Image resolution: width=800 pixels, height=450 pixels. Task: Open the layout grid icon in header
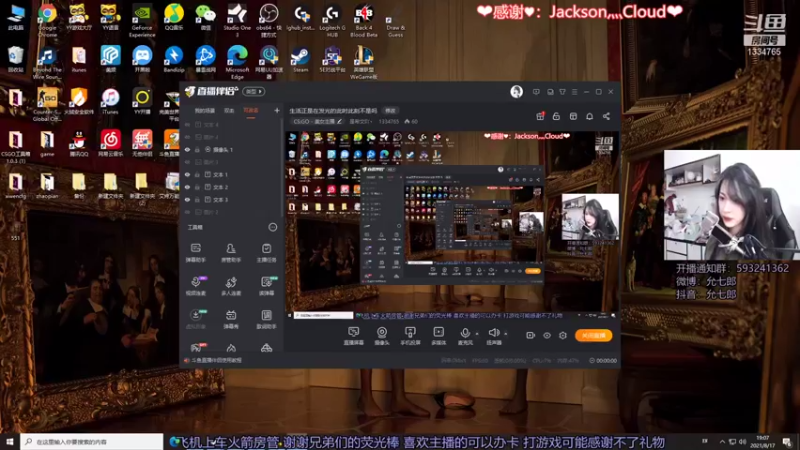[x=573, y=116]
